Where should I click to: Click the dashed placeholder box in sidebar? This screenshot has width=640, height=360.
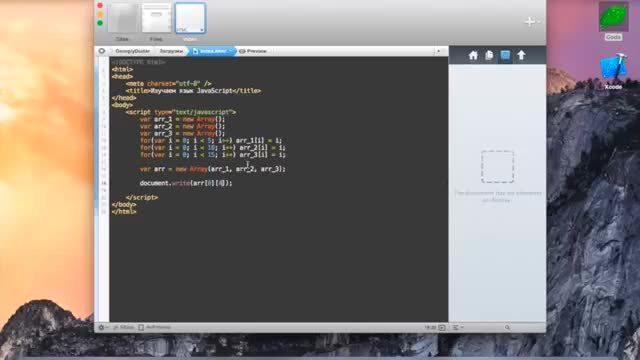(x=497, y=167)
